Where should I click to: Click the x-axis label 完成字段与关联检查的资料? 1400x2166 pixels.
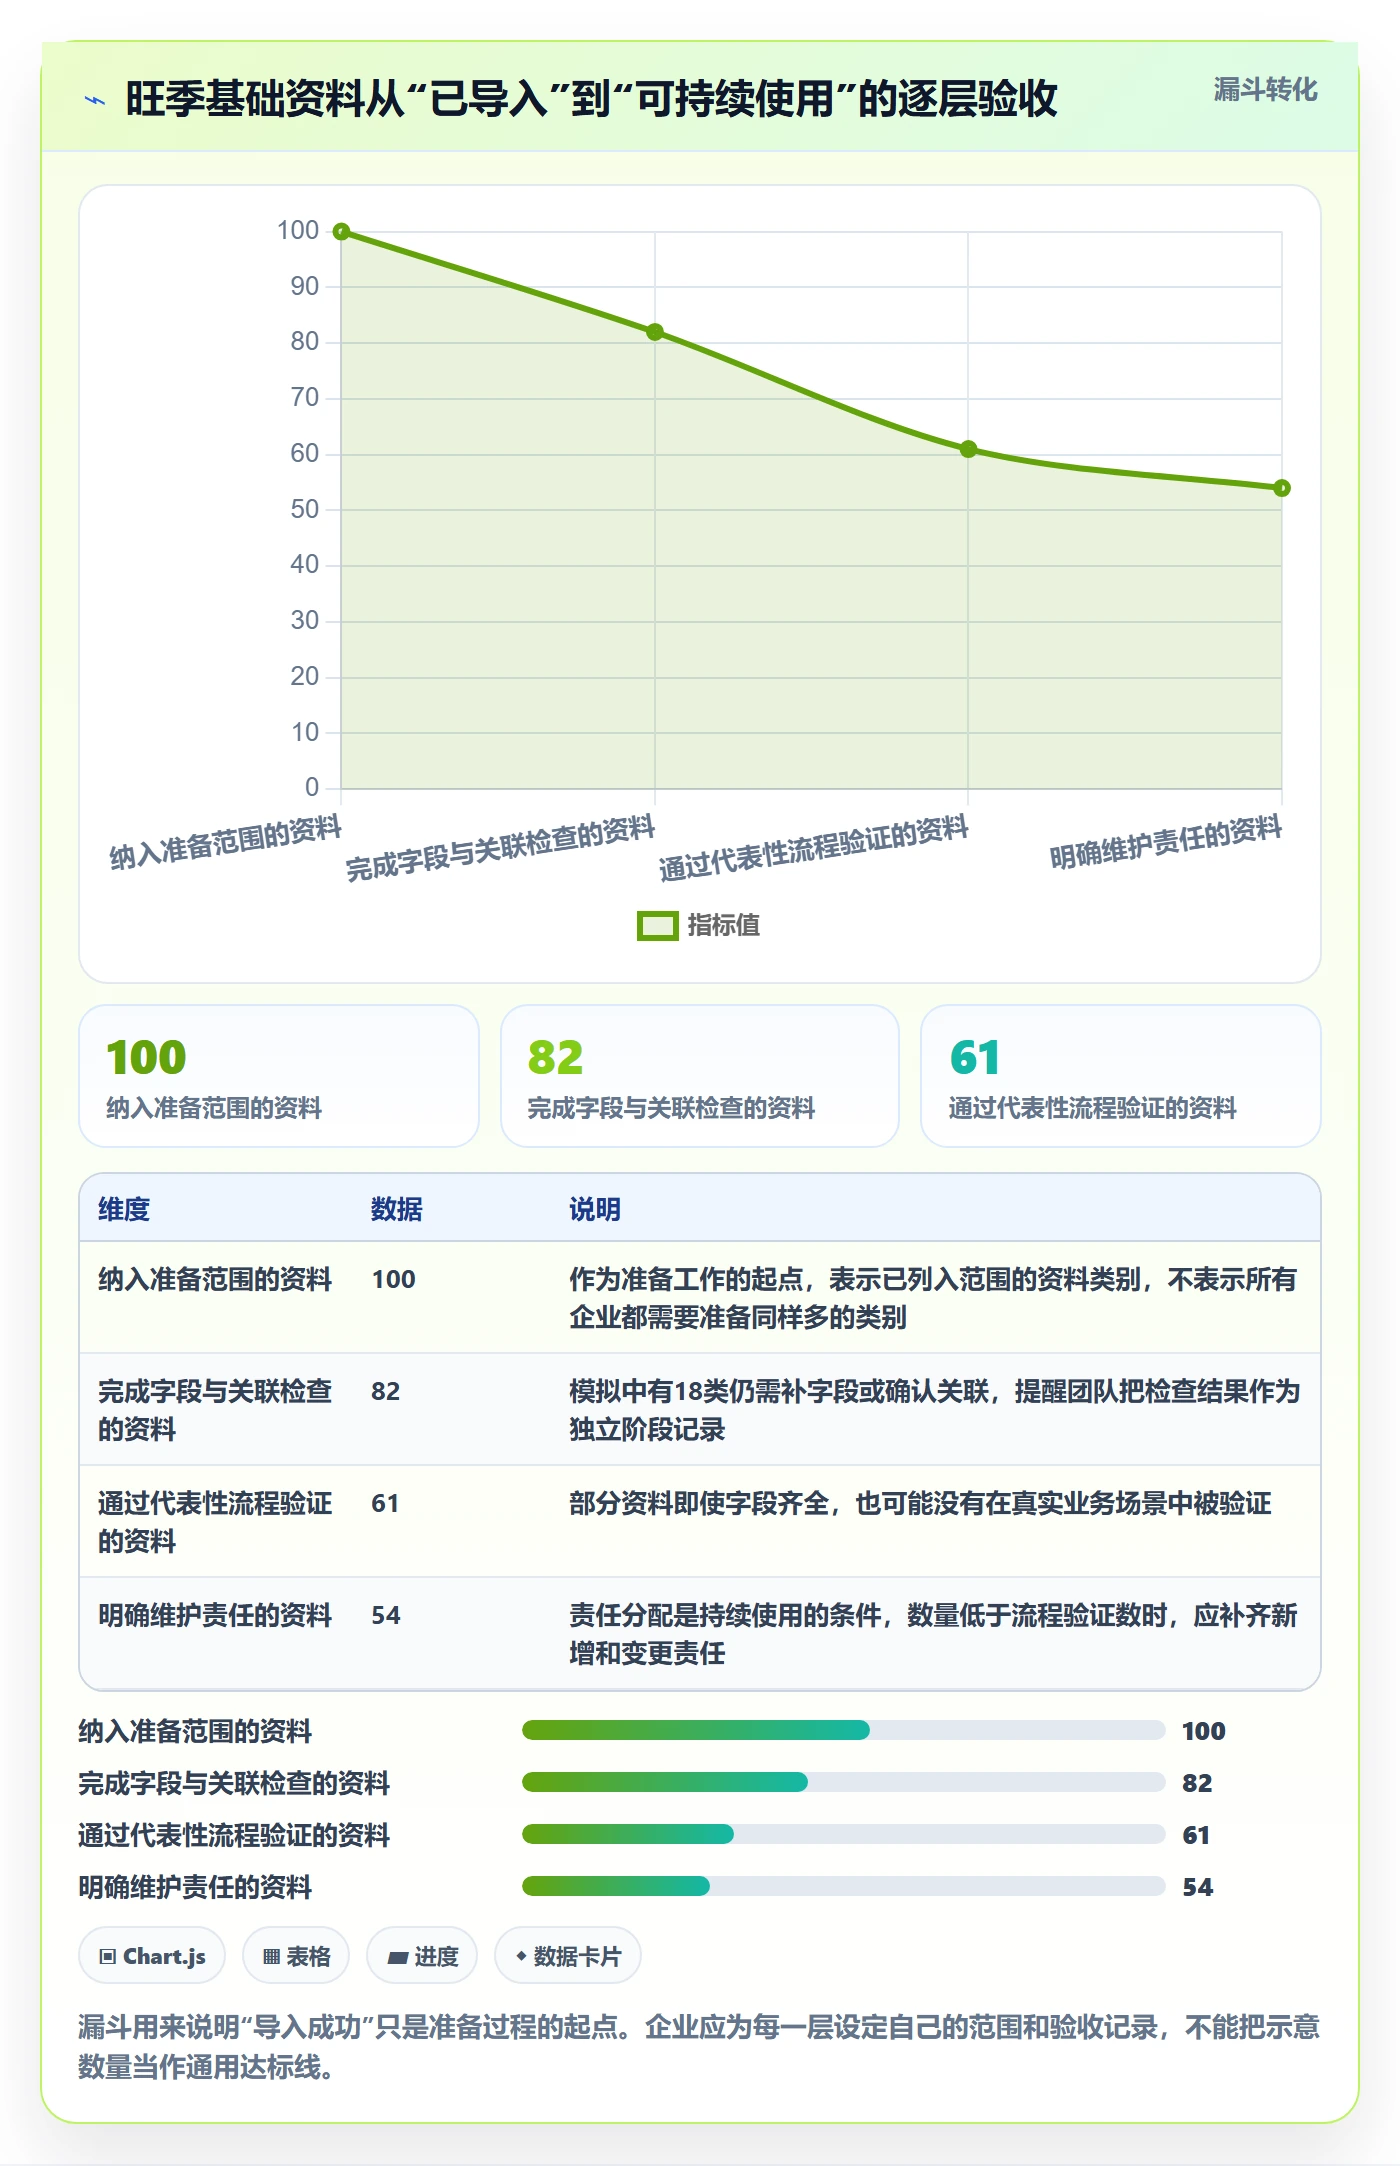(501, 848)
